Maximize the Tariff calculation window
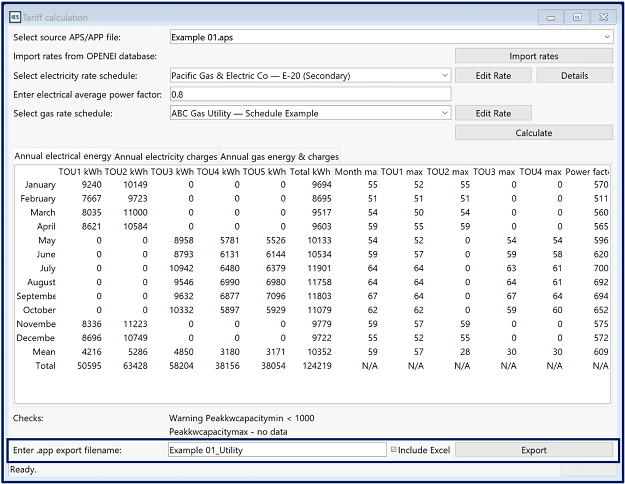Image resolution: width=625 pixels, height=484 pixels. (x=576, y=17)
